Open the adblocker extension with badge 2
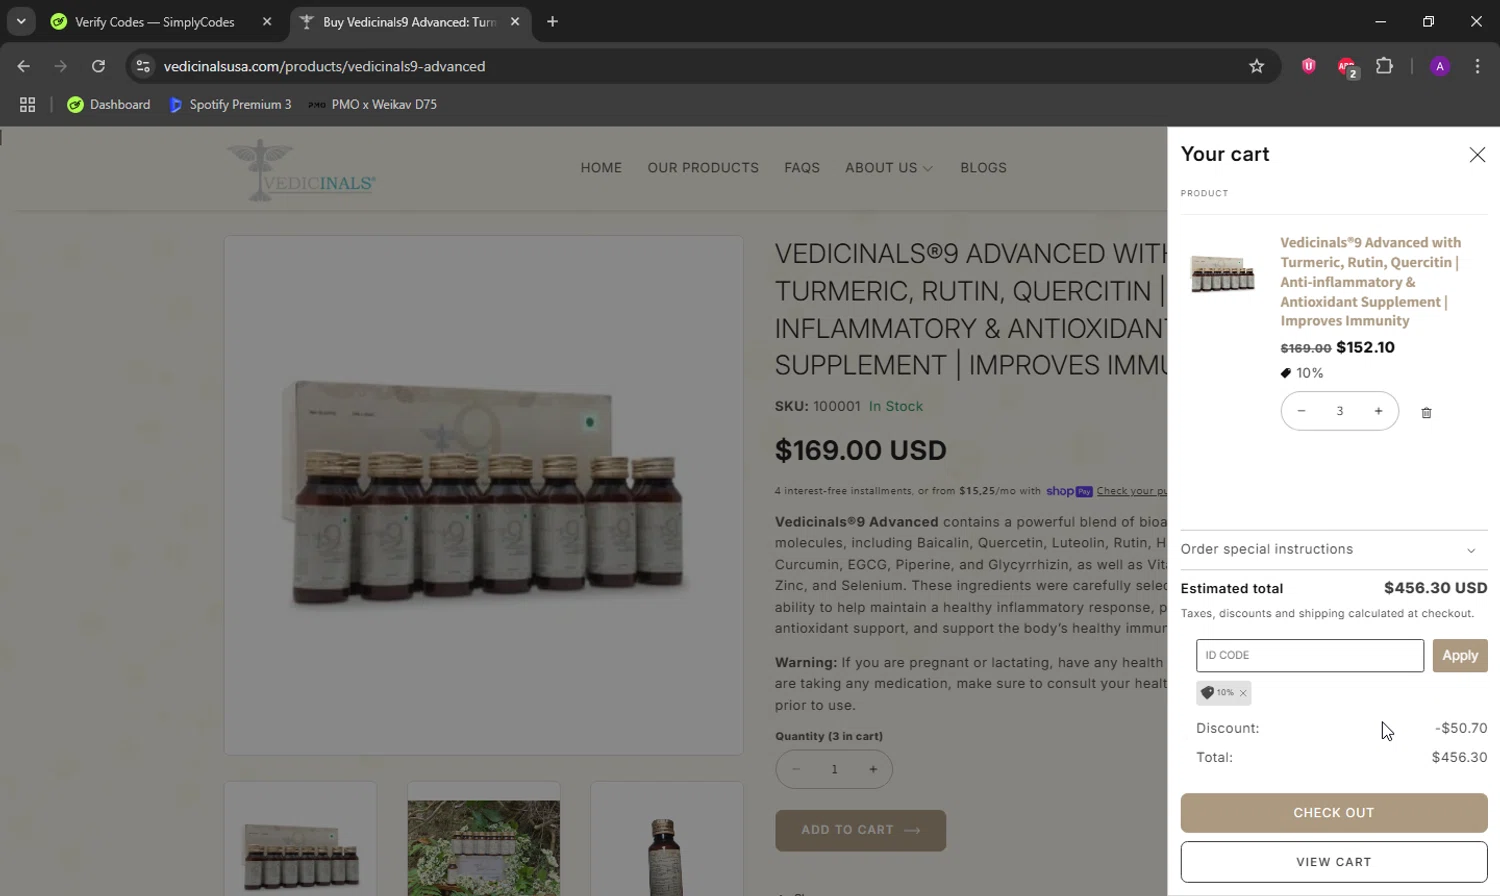The image size is (1500, 896). click(x=1347, y=67)
